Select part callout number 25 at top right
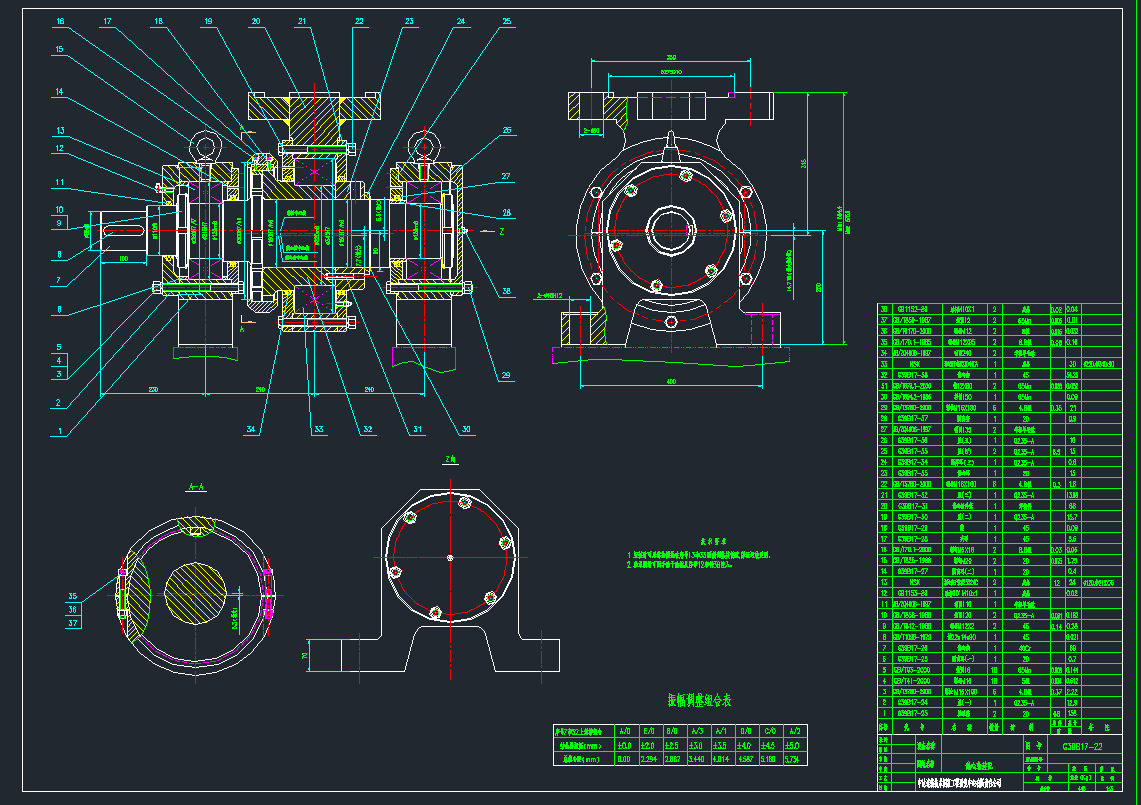 [507, 20]
